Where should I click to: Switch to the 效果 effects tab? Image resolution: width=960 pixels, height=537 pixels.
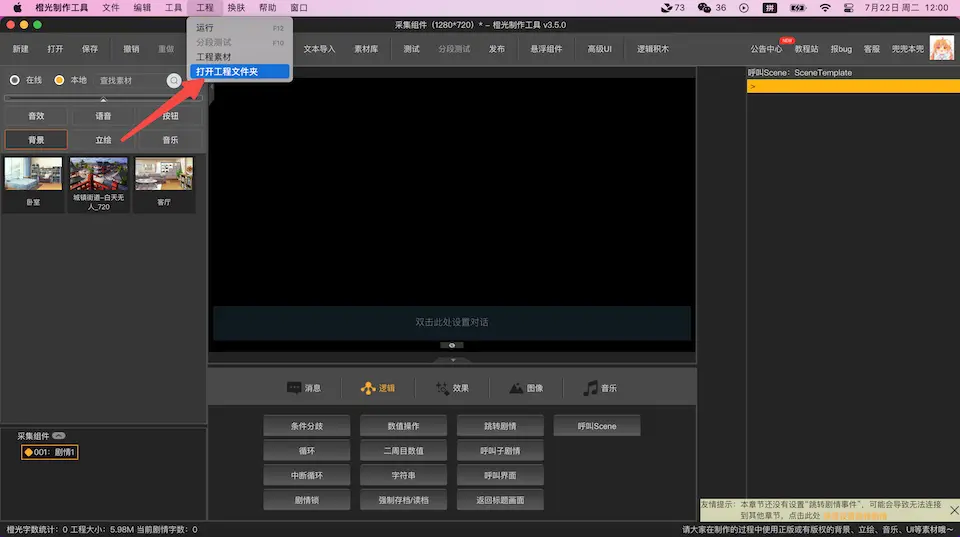[452, 388]
